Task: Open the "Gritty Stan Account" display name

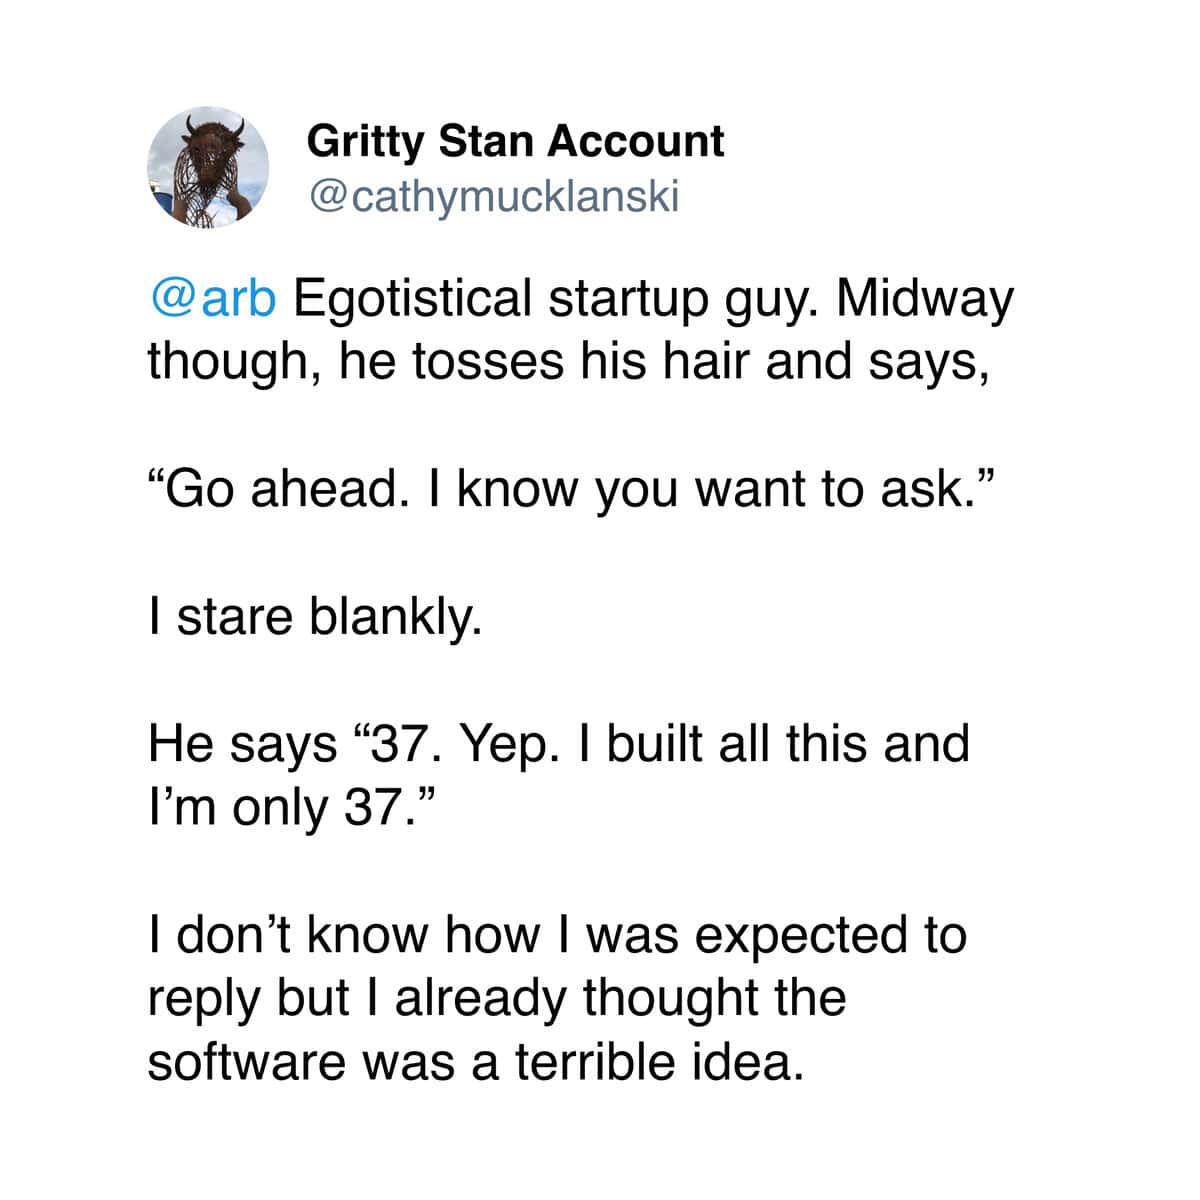Action: 515,141
